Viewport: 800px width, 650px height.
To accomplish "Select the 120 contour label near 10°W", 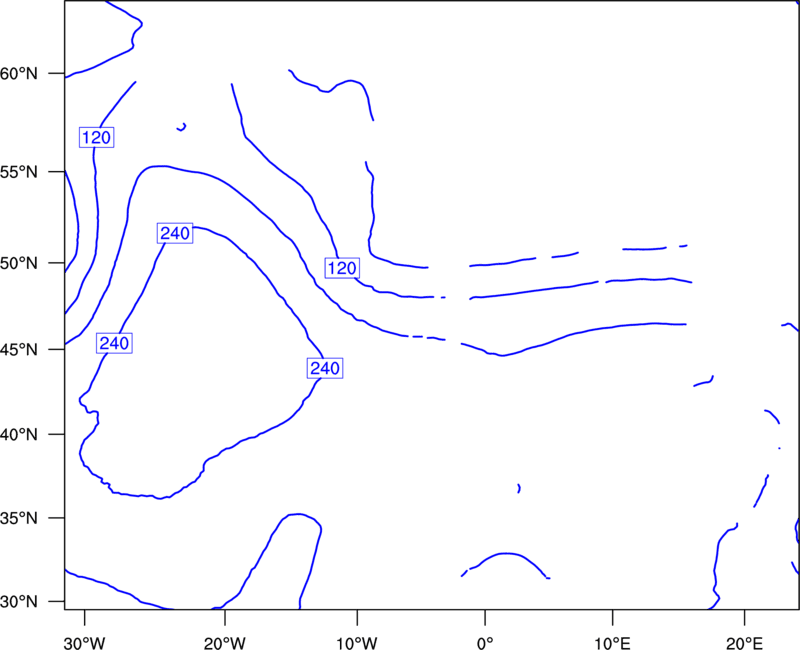I will (x=342, y=268).
